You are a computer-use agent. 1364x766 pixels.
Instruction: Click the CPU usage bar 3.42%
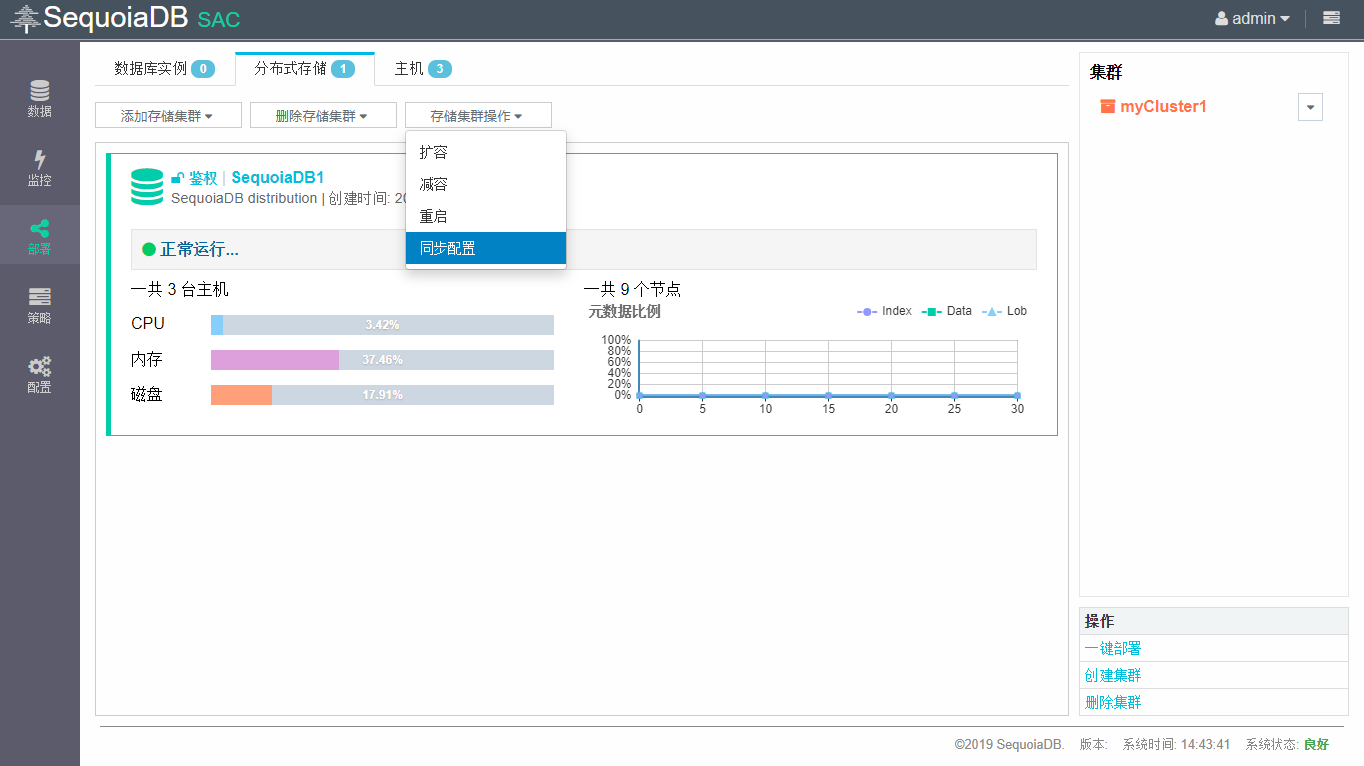382,325
